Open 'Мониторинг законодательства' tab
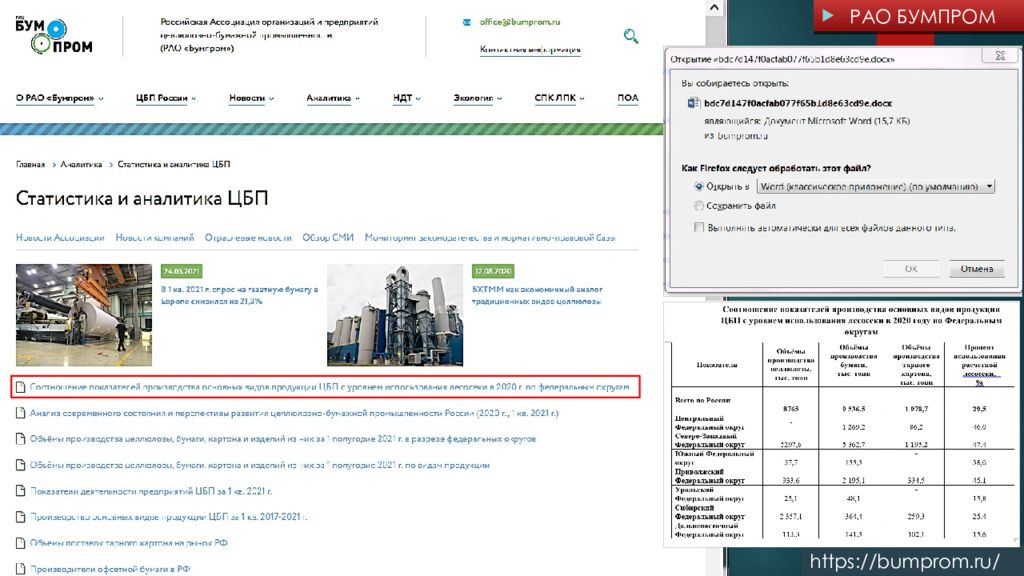 [490, 238]
